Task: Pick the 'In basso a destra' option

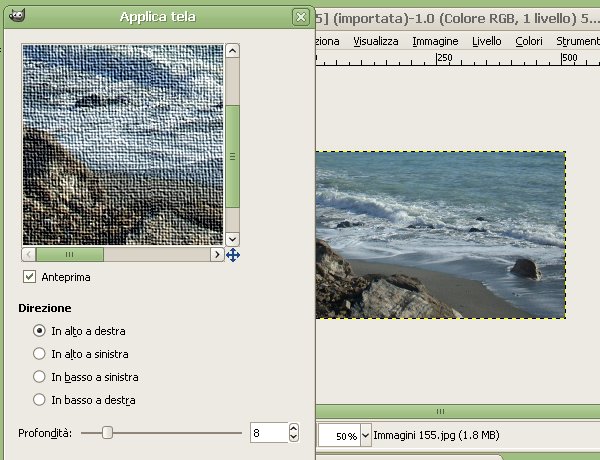Action: tap(40, 400)
